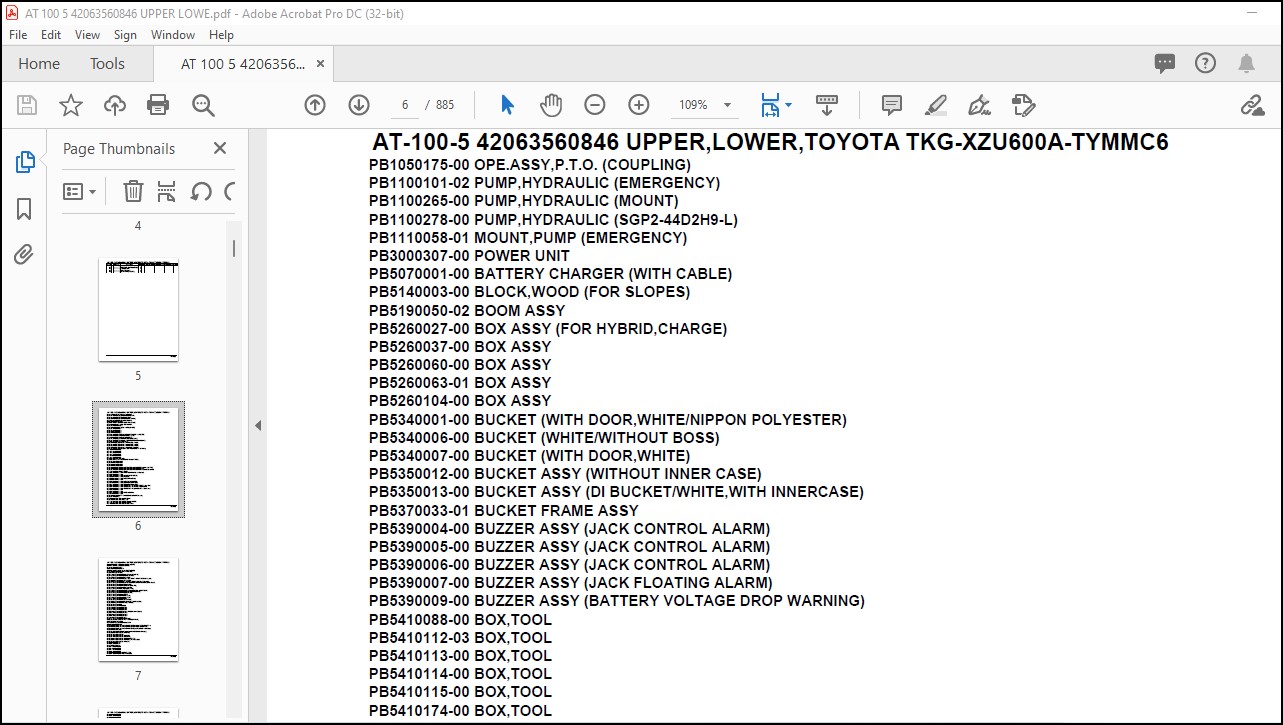The width and height of the screenshot is (1283, 725).
Task: Click the insert page break thumbnail icon
Action: pyautogui.click(x=167, y=191)
